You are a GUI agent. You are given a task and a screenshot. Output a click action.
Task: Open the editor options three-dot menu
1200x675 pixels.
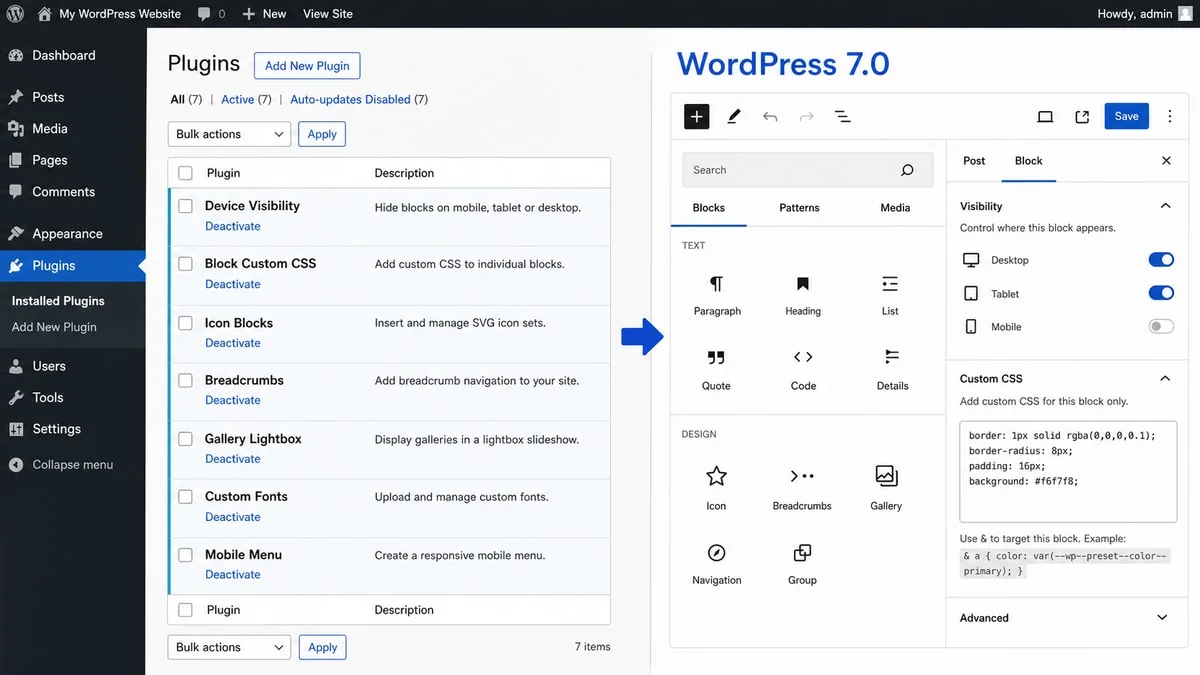pos(1170,116)
